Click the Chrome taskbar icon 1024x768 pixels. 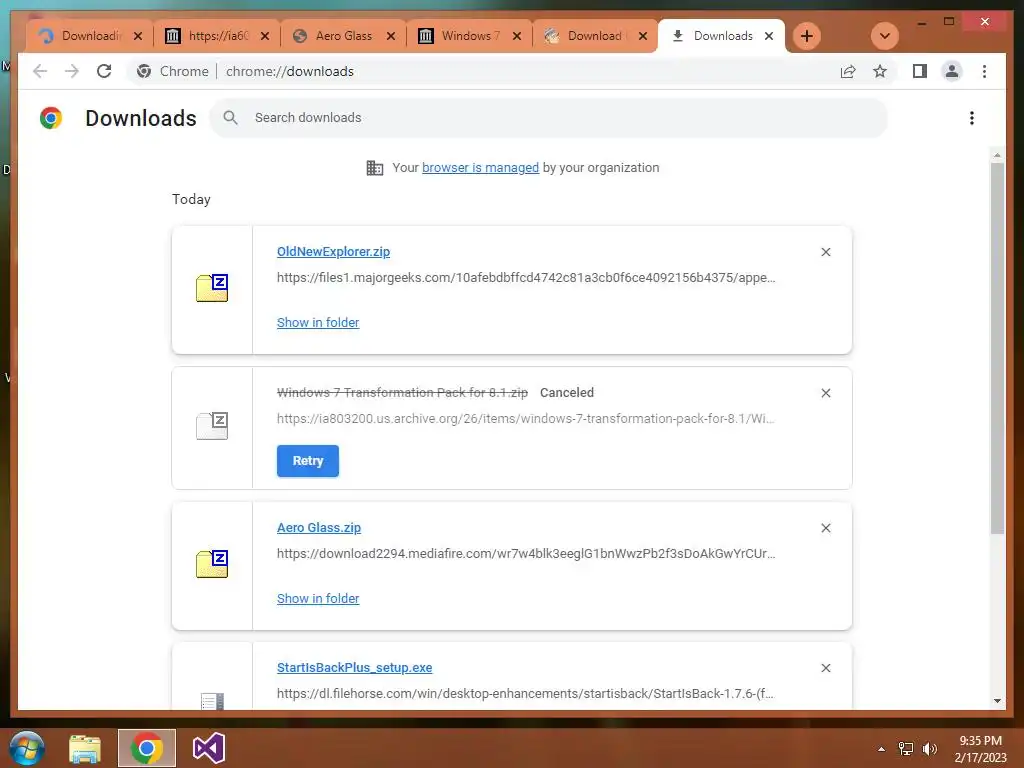point(147,748)
